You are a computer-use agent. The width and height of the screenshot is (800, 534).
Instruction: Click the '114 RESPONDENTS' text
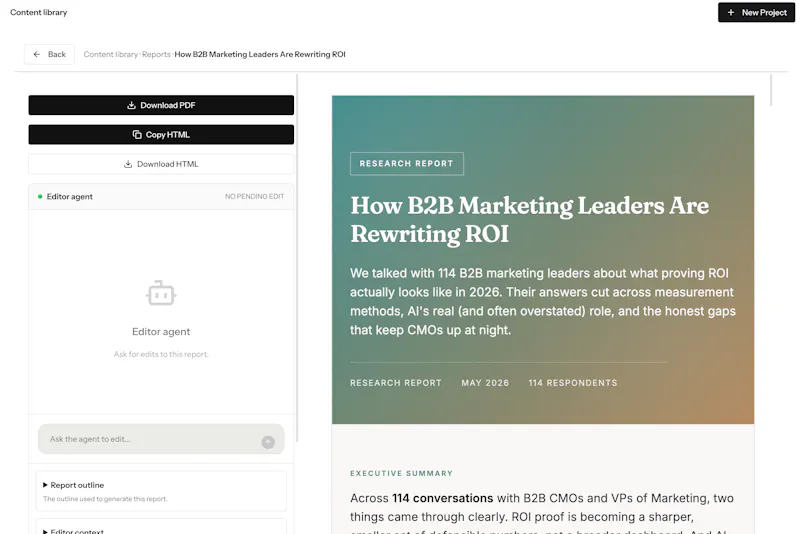573,383
